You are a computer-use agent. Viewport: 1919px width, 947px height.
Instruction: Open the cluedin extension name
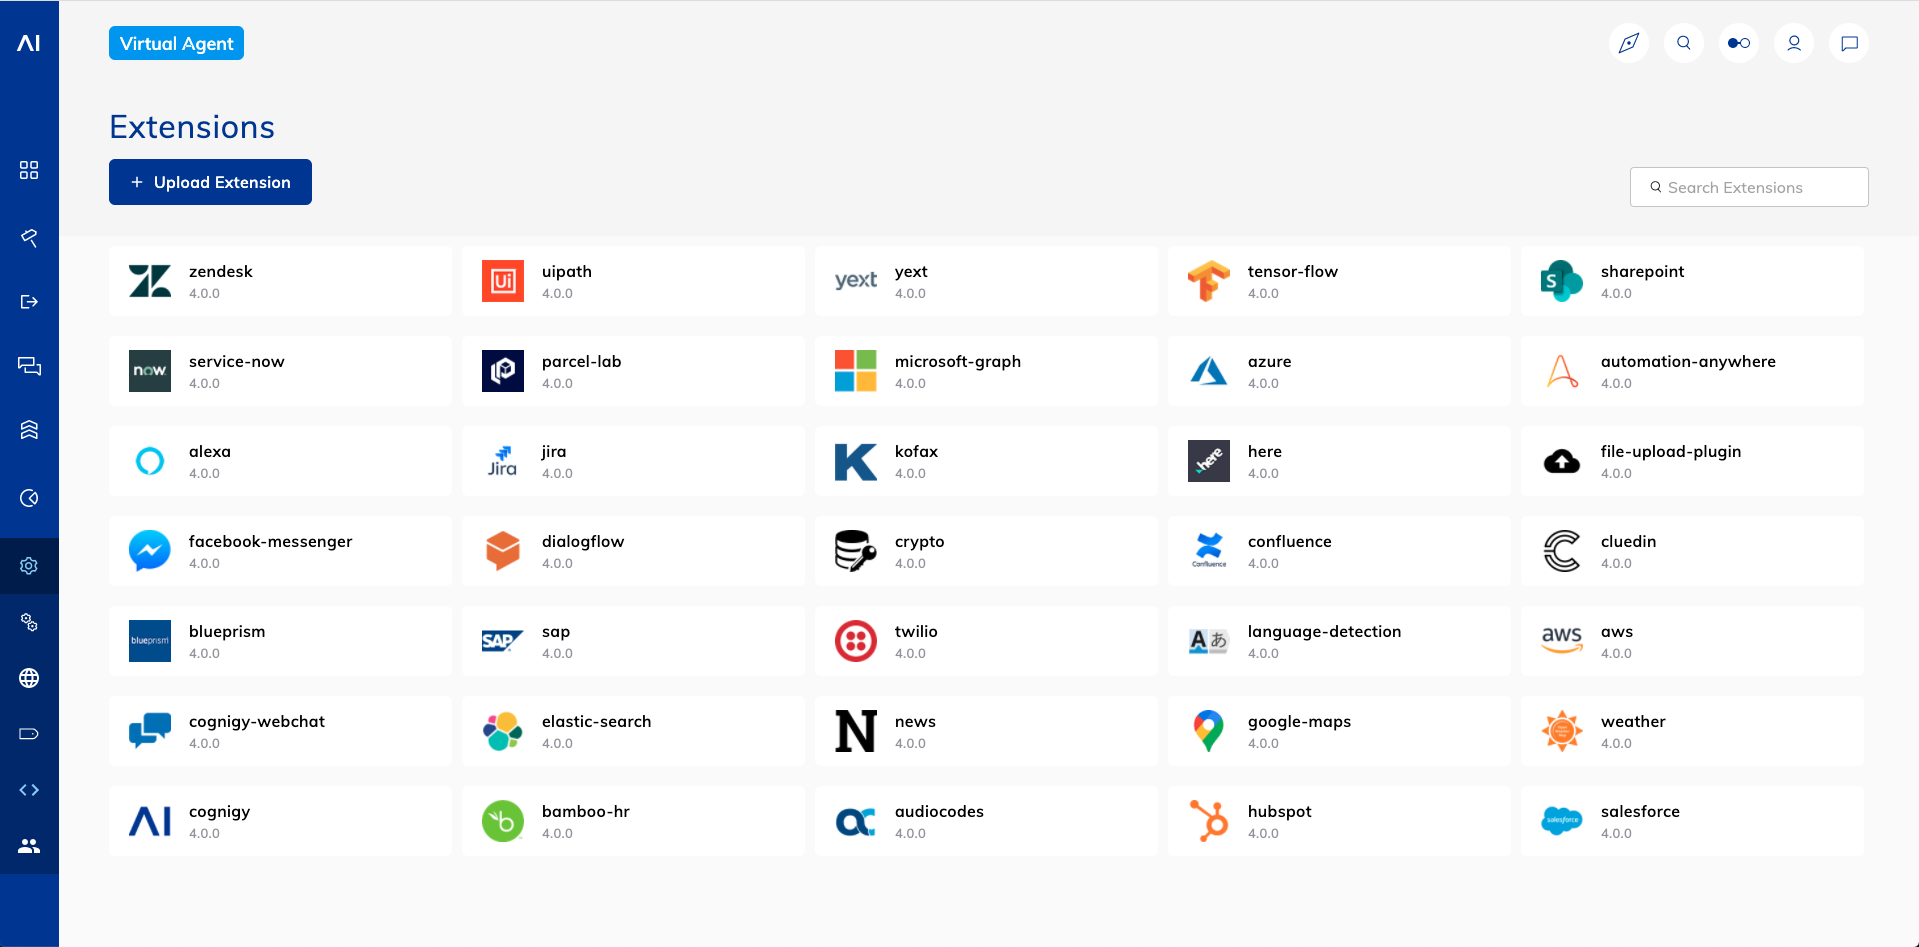tap(1628, 541)
